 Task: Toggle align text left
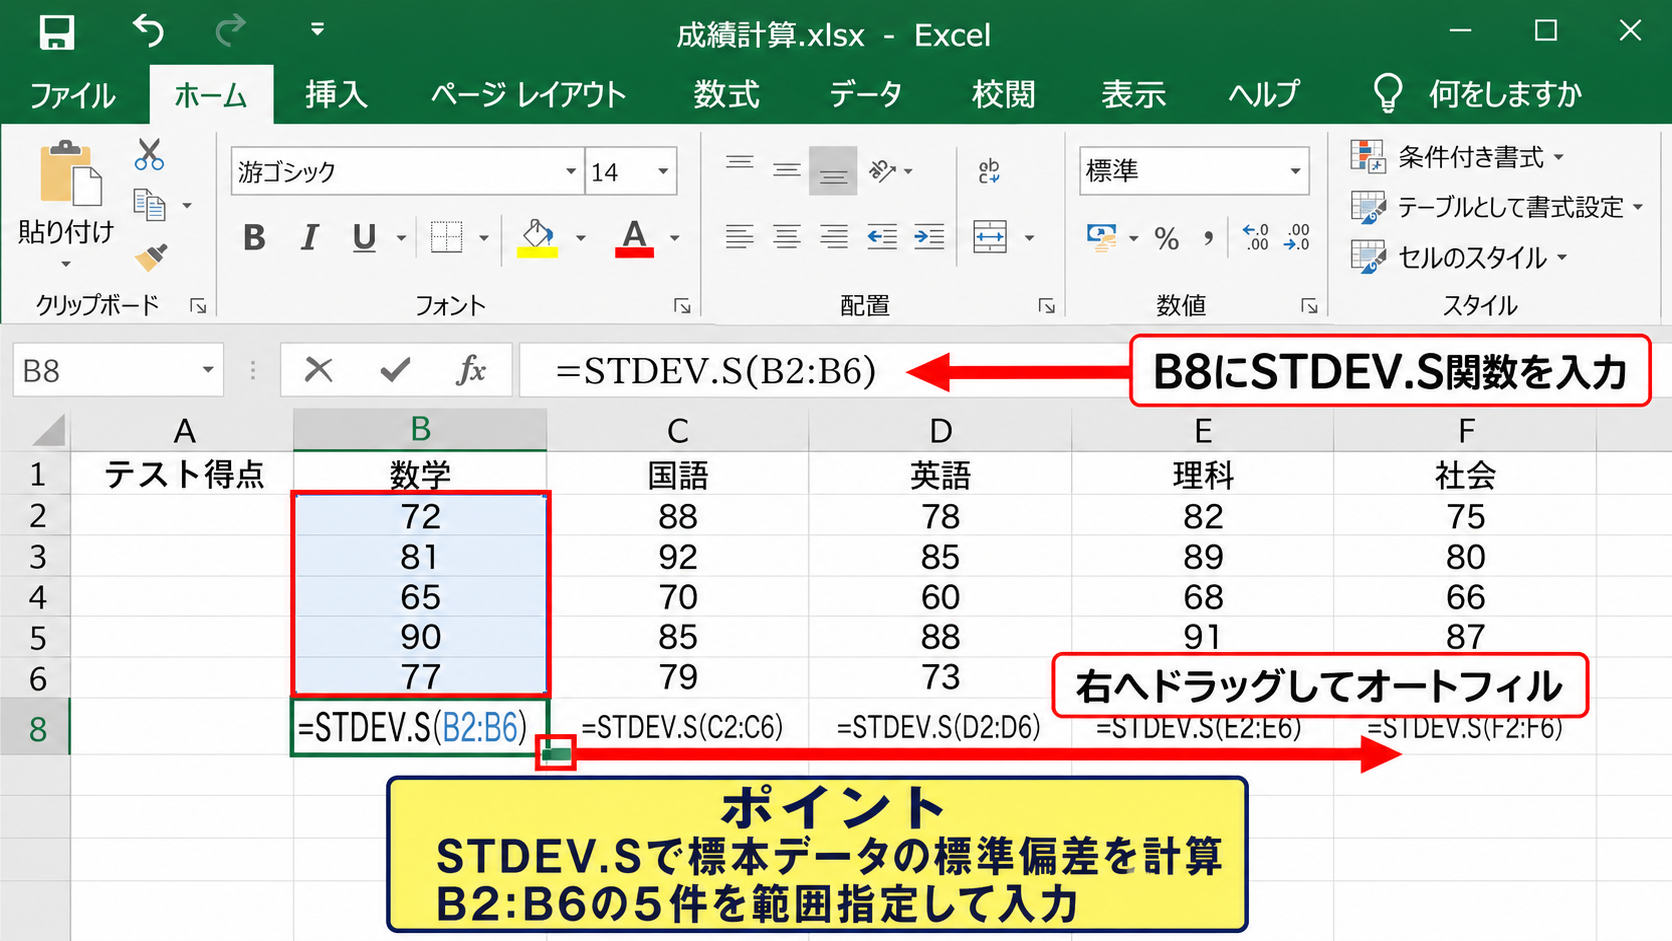coord(740,237)
